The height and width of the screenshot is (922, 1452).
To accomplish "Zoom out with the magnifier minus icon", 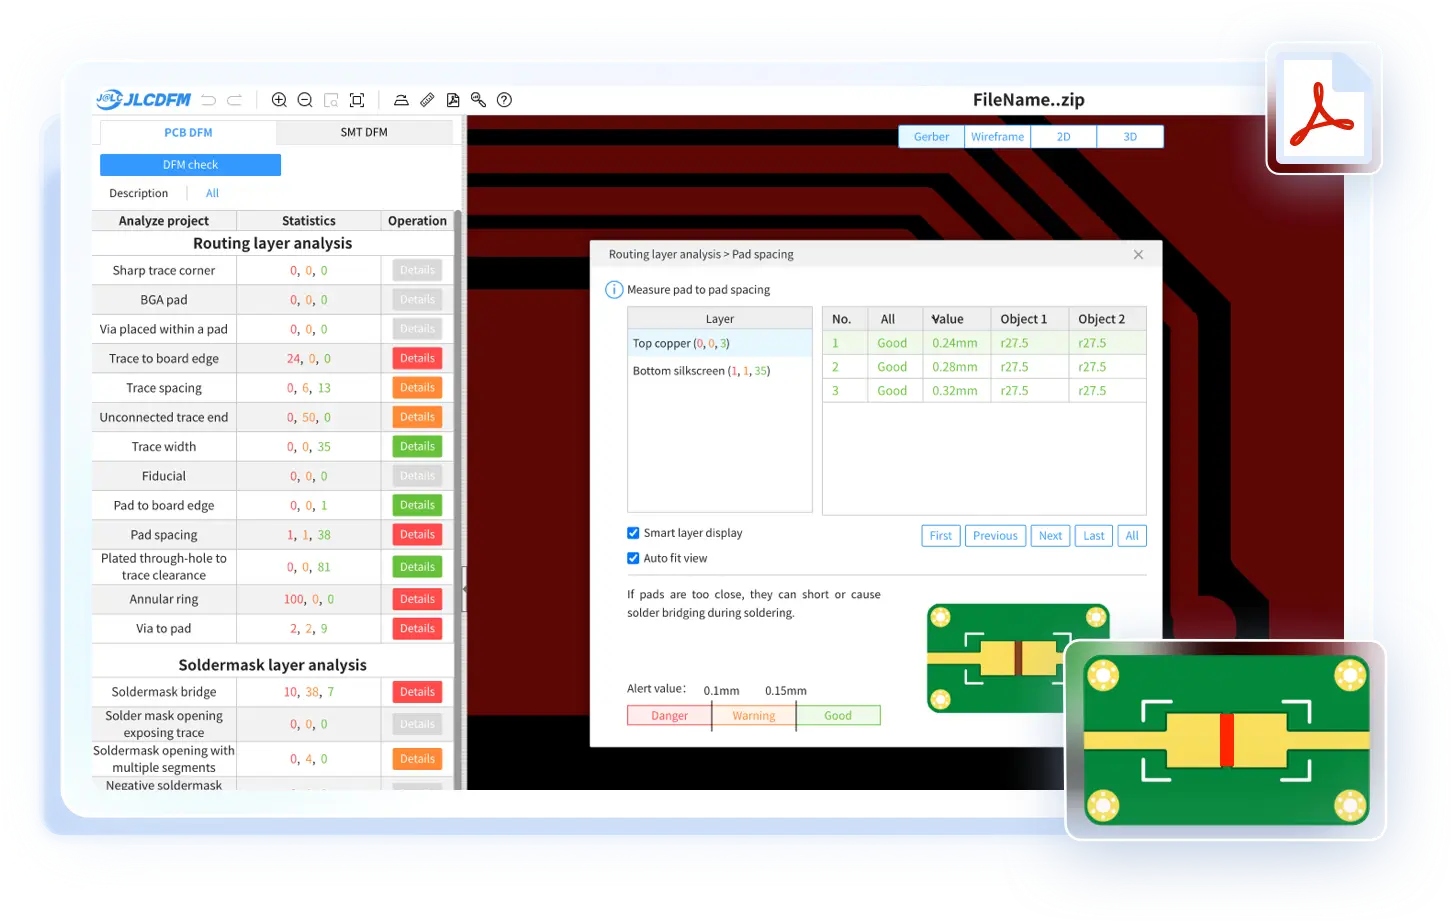I will tap(305, 100).
